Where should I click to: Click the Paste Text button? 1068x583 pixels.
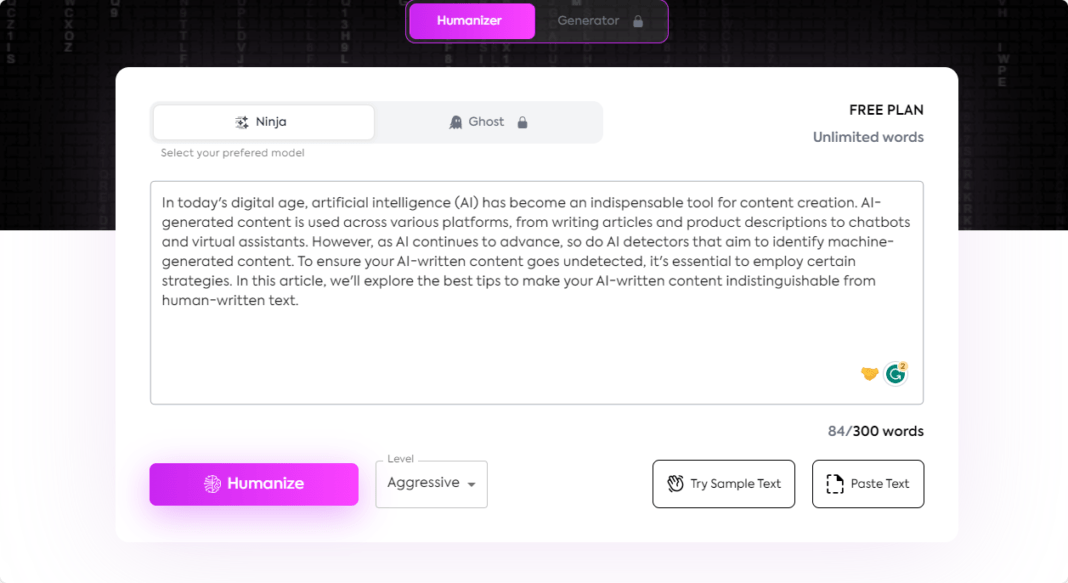[868, 483]
